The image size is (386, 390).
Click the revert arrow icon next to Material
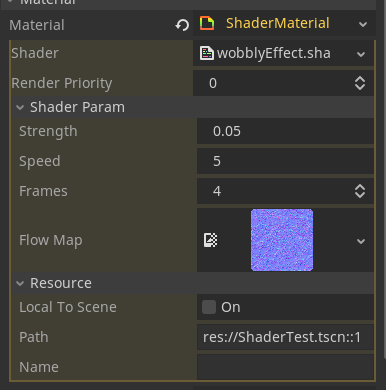[x=182, y=25]
